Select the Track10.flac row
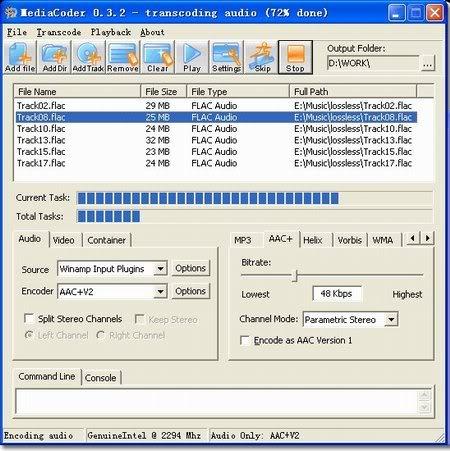The height and width of the screenshot is (451, 450). coord(216,129)
